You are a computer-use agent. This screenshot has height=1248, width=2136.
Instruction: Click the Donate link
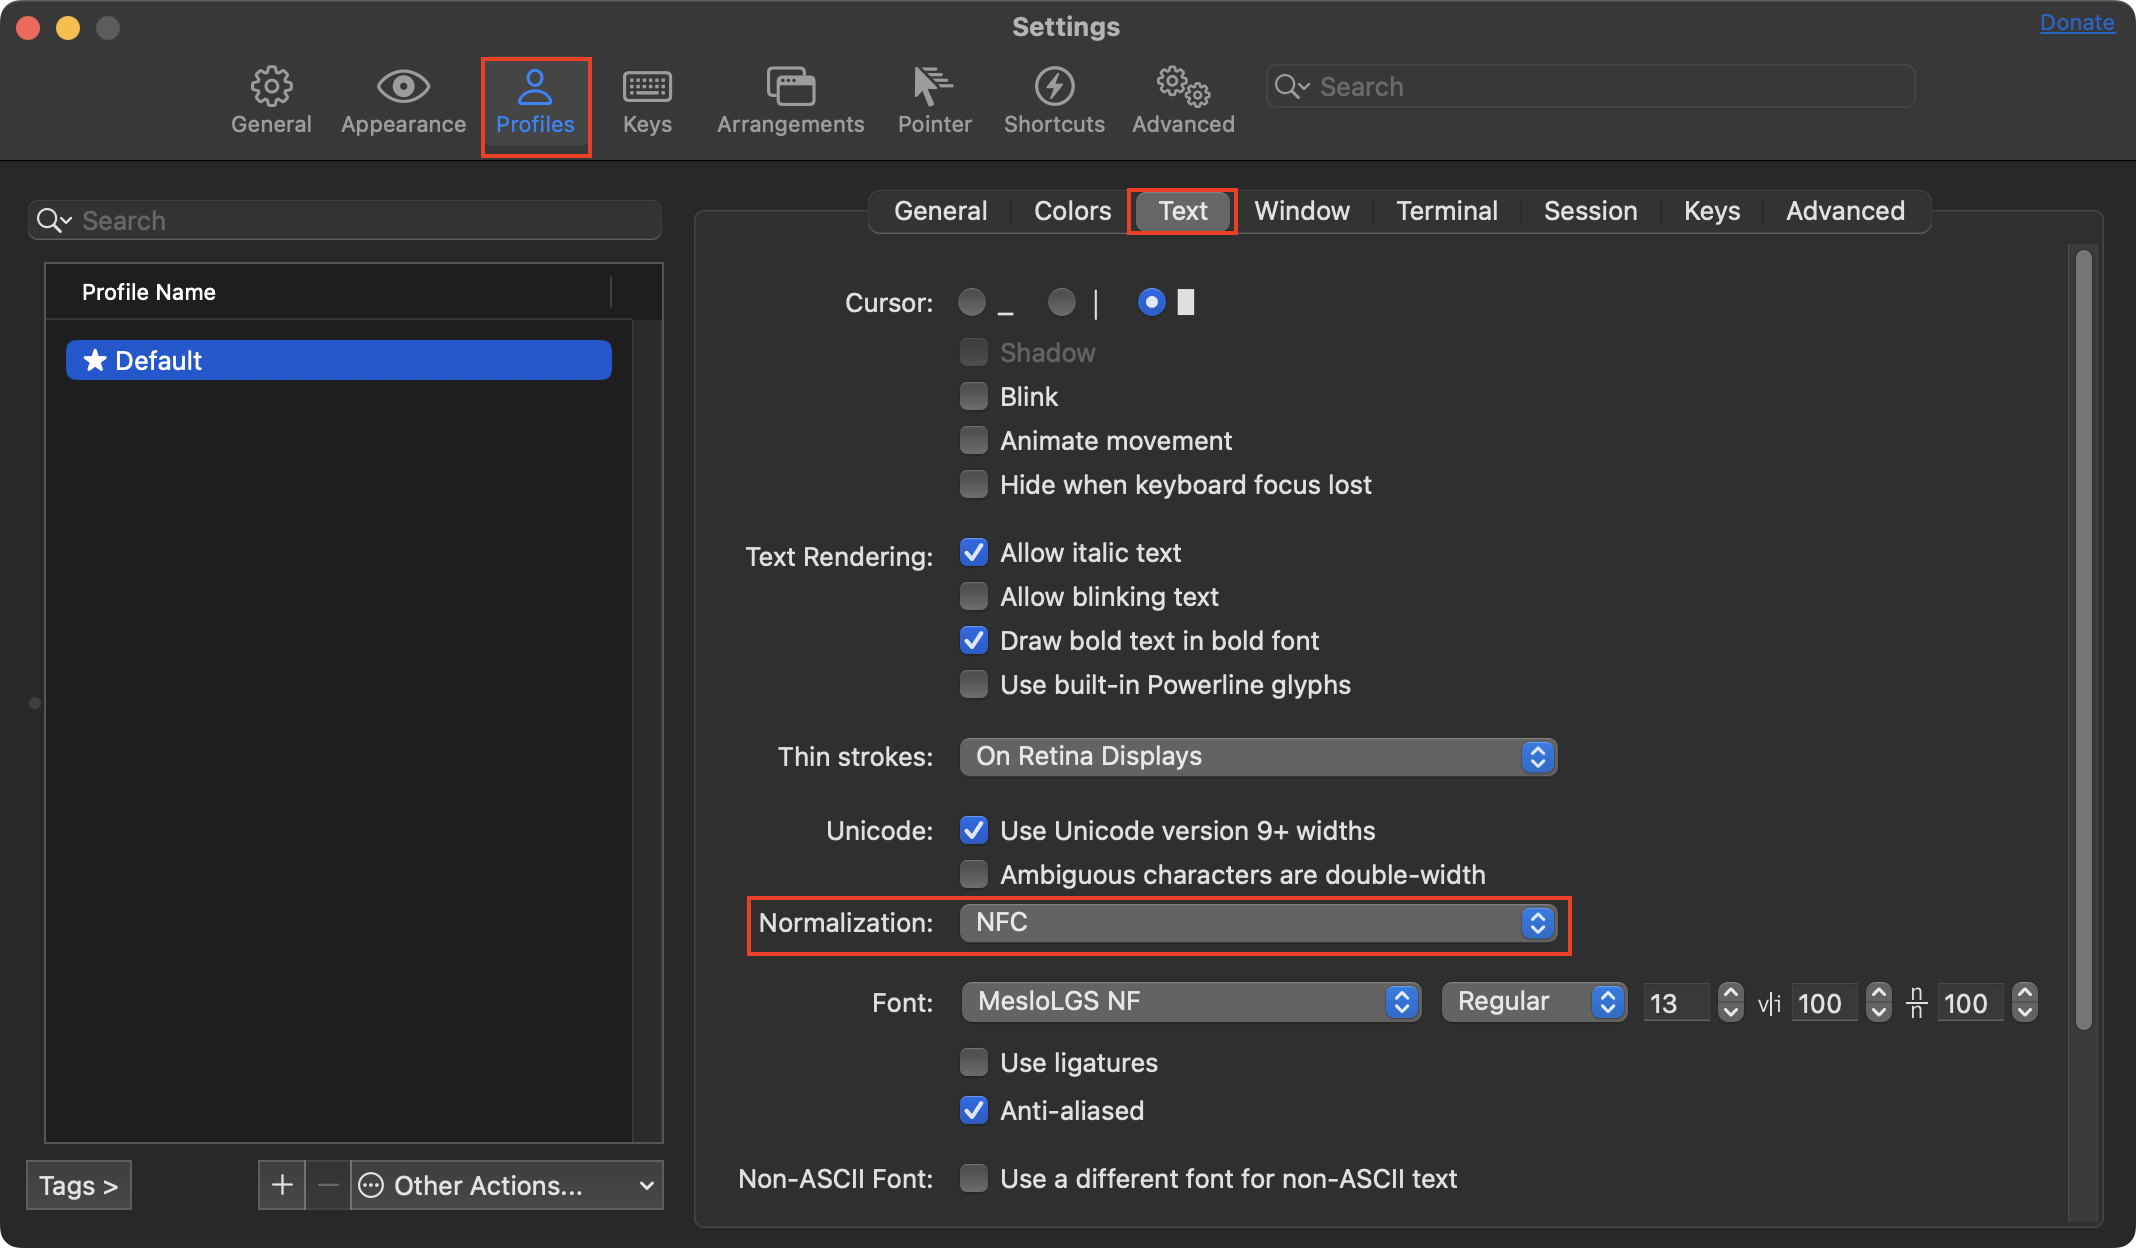tap(2077, 22)
